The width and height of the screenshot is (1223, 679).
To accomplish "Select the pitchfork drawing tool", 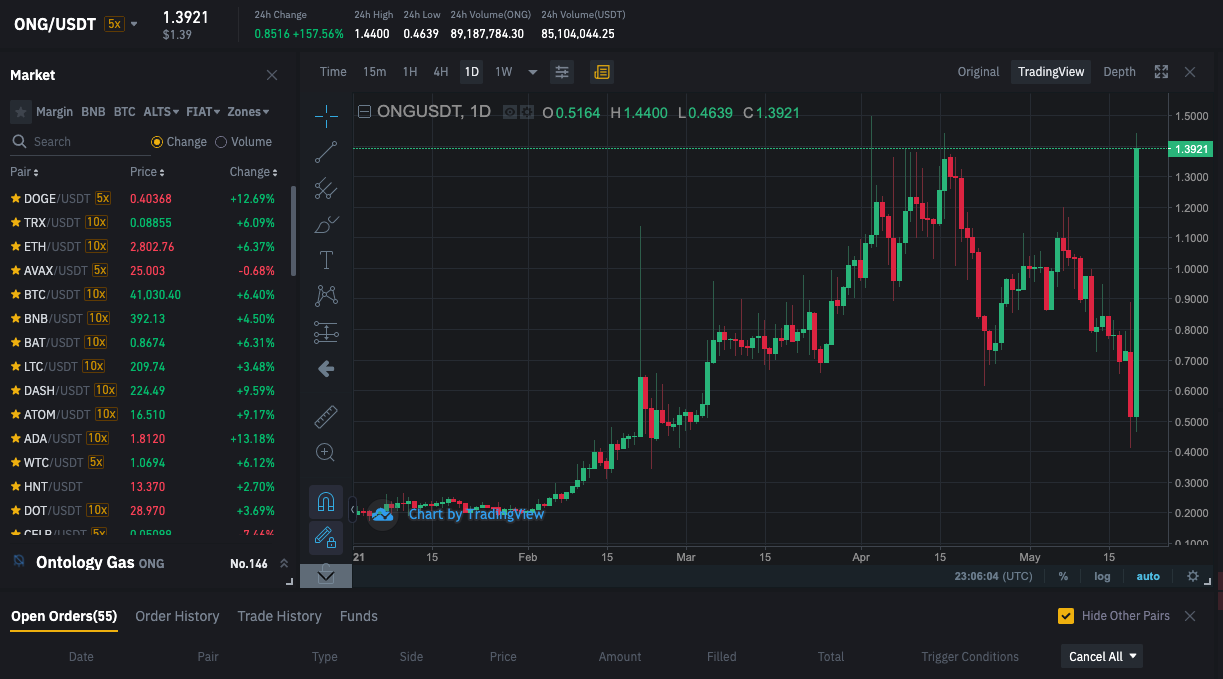I will pos(326,188).
